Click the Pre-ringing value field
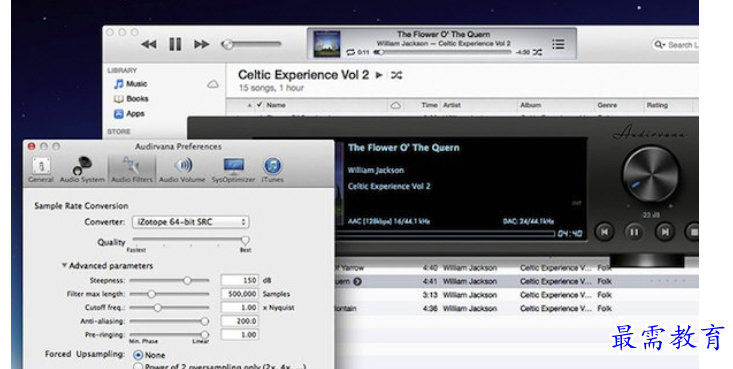 click(x=239, y=335)
